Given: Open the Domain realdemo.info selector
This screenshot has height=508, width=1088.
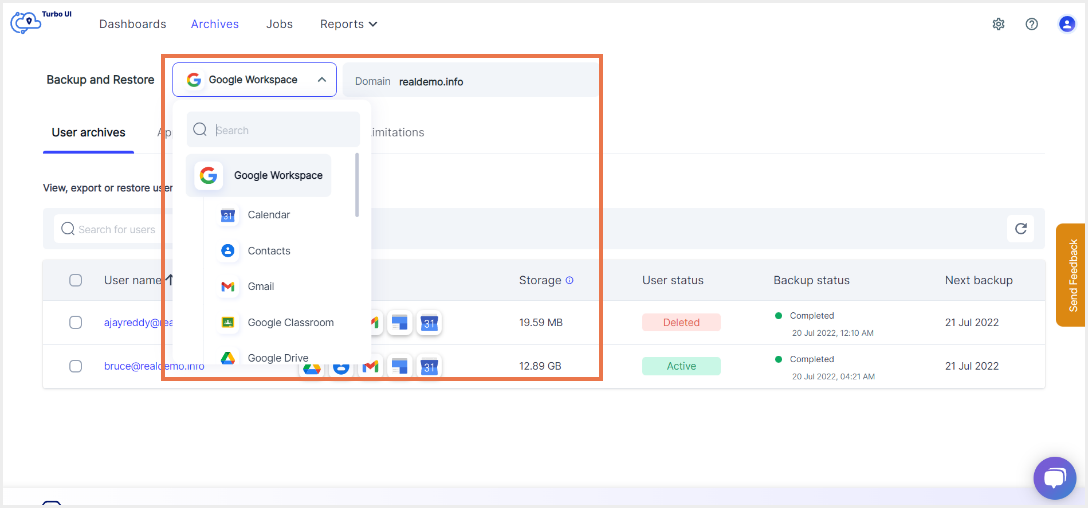Looking at the screenshot, I should click(x=470, y=81).
